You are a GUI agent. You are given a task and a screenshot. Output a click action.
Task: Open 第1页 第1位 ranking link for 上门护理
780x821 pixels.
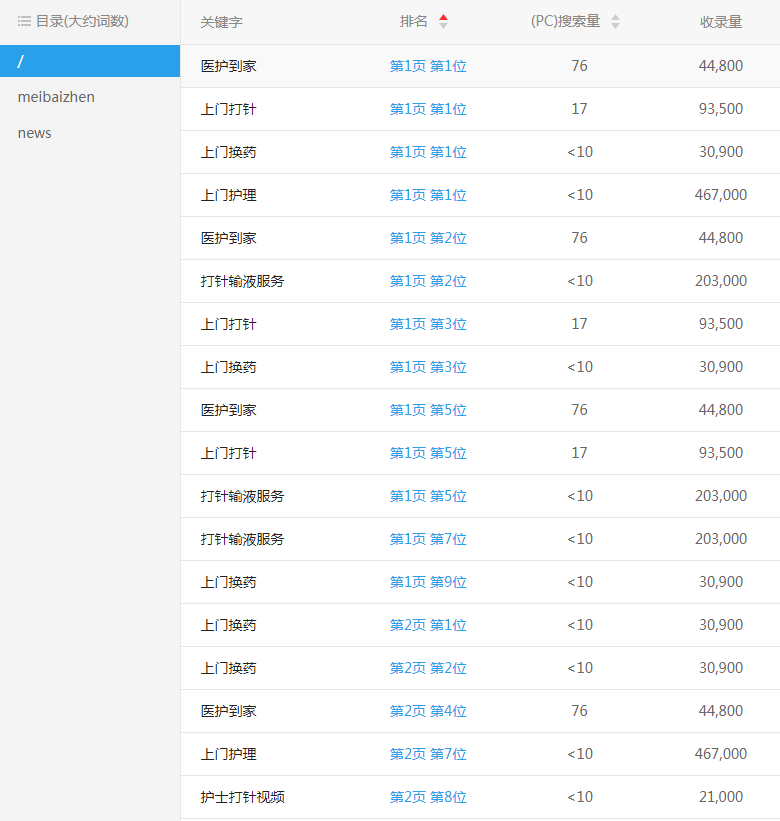click(x=428, y=195)
